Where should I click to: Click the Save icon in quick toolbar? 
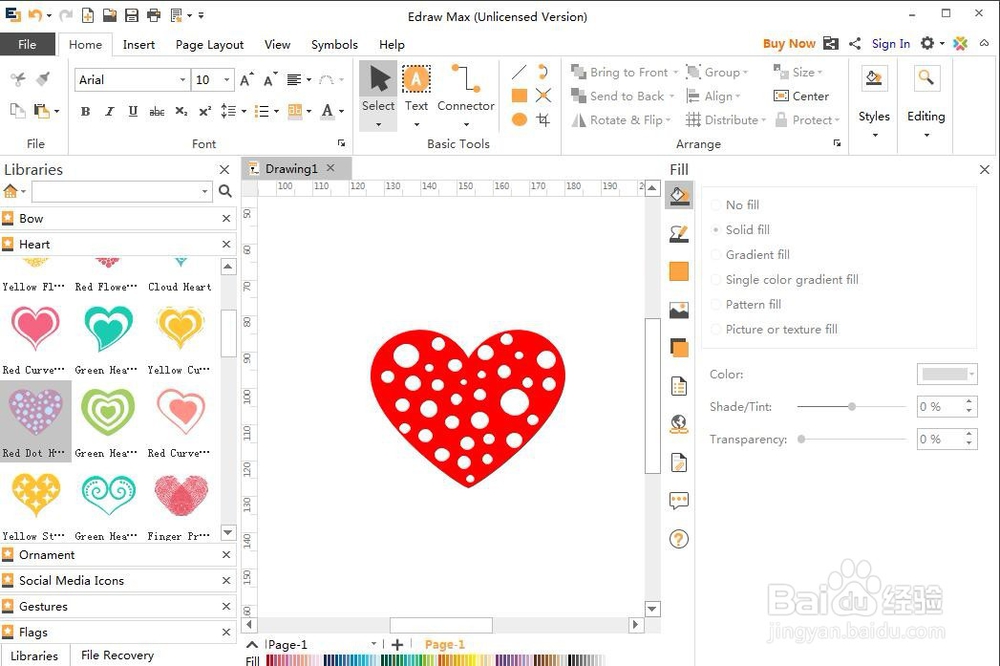point(131,15)
